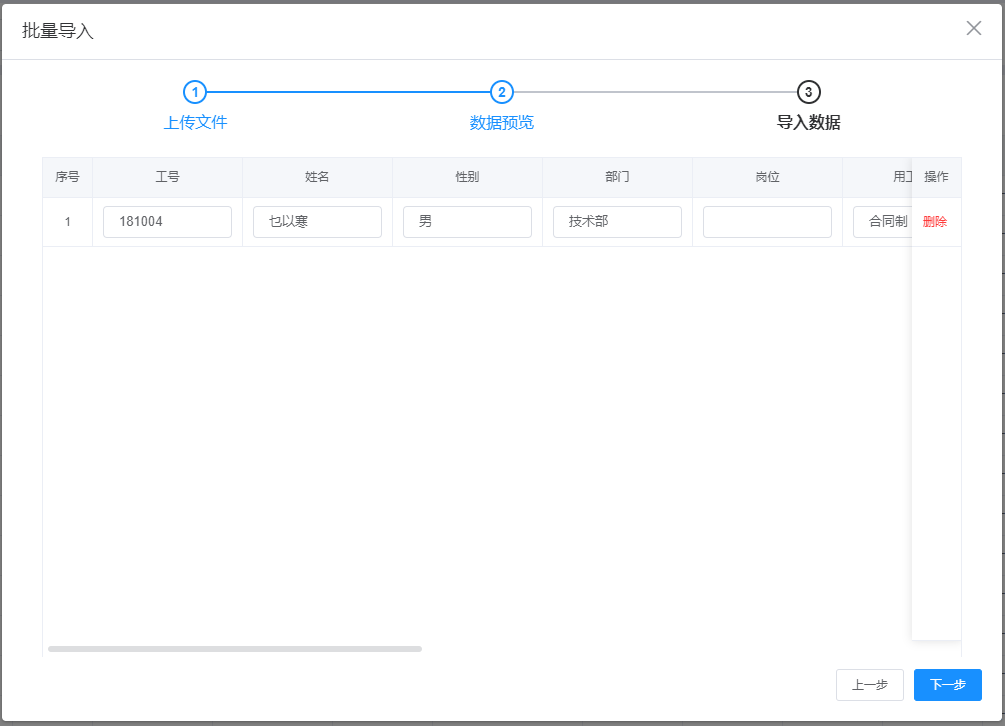Select the 导入数据 step label
1005x726 pixels.
click(x=808, y=122)
